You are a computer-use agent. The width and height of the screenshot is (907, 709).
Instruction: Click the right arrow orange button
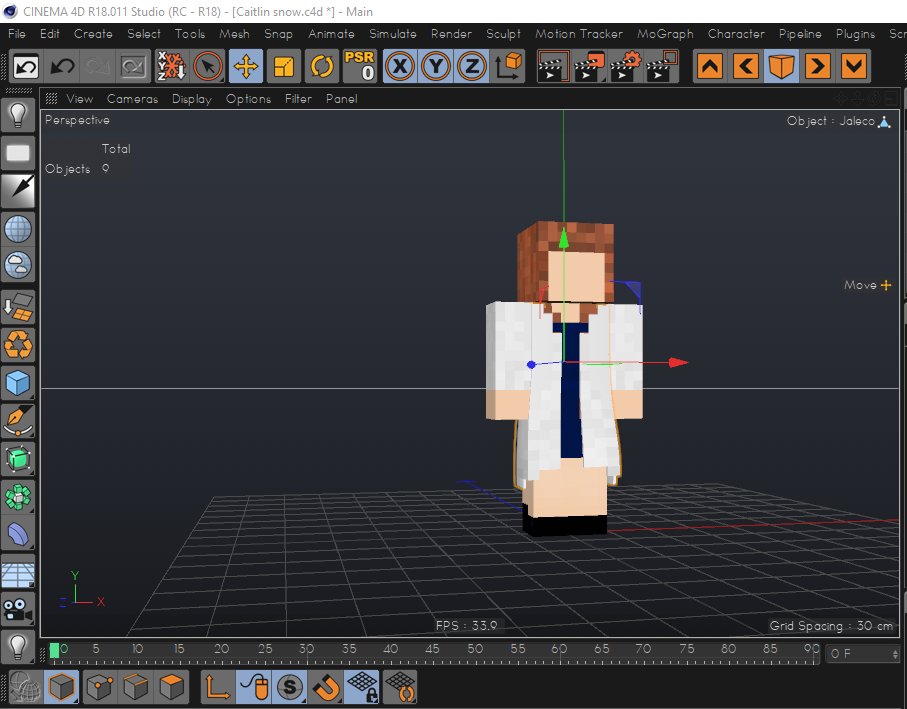point(817,67)
